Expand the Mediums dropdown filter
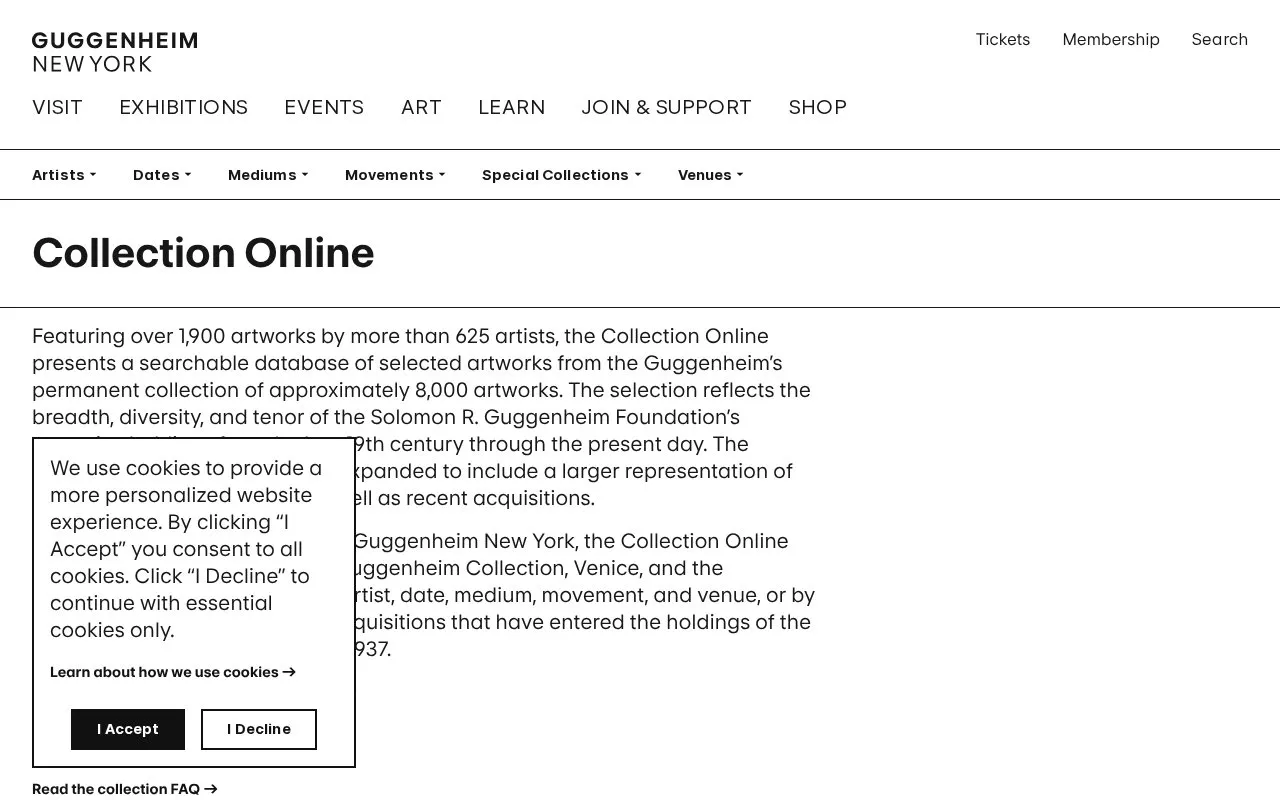Viewport: 1280px width, 800px height. point(268,175)
